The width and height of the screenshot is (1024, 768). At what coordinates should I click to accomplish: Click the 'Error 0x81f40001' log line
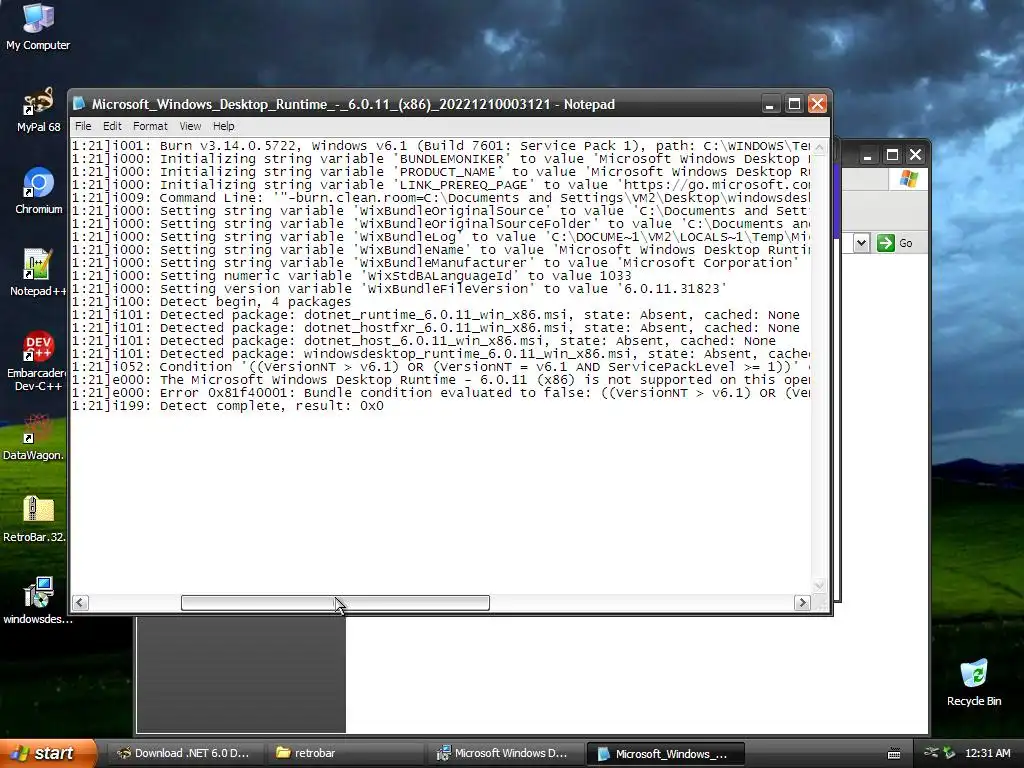pos(441,393)
